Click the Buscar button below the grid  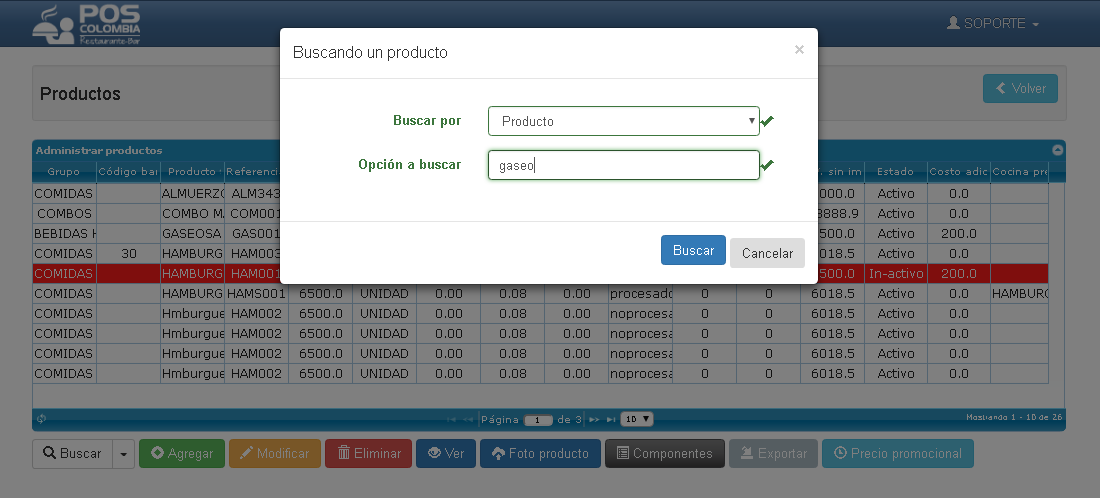pos(72,454)
